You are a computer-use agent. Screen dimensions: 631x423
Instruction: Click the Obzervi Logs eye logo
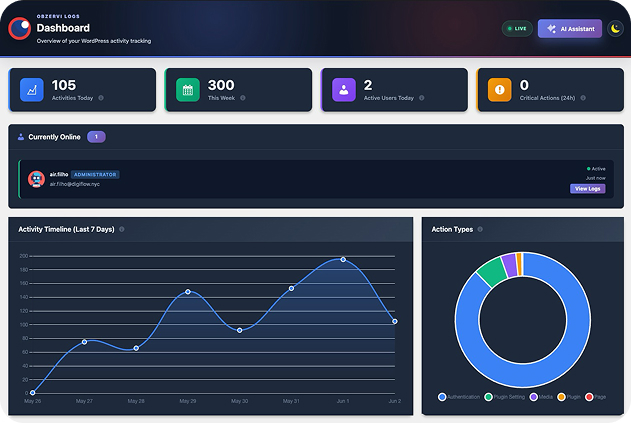[x=19, y=28]
